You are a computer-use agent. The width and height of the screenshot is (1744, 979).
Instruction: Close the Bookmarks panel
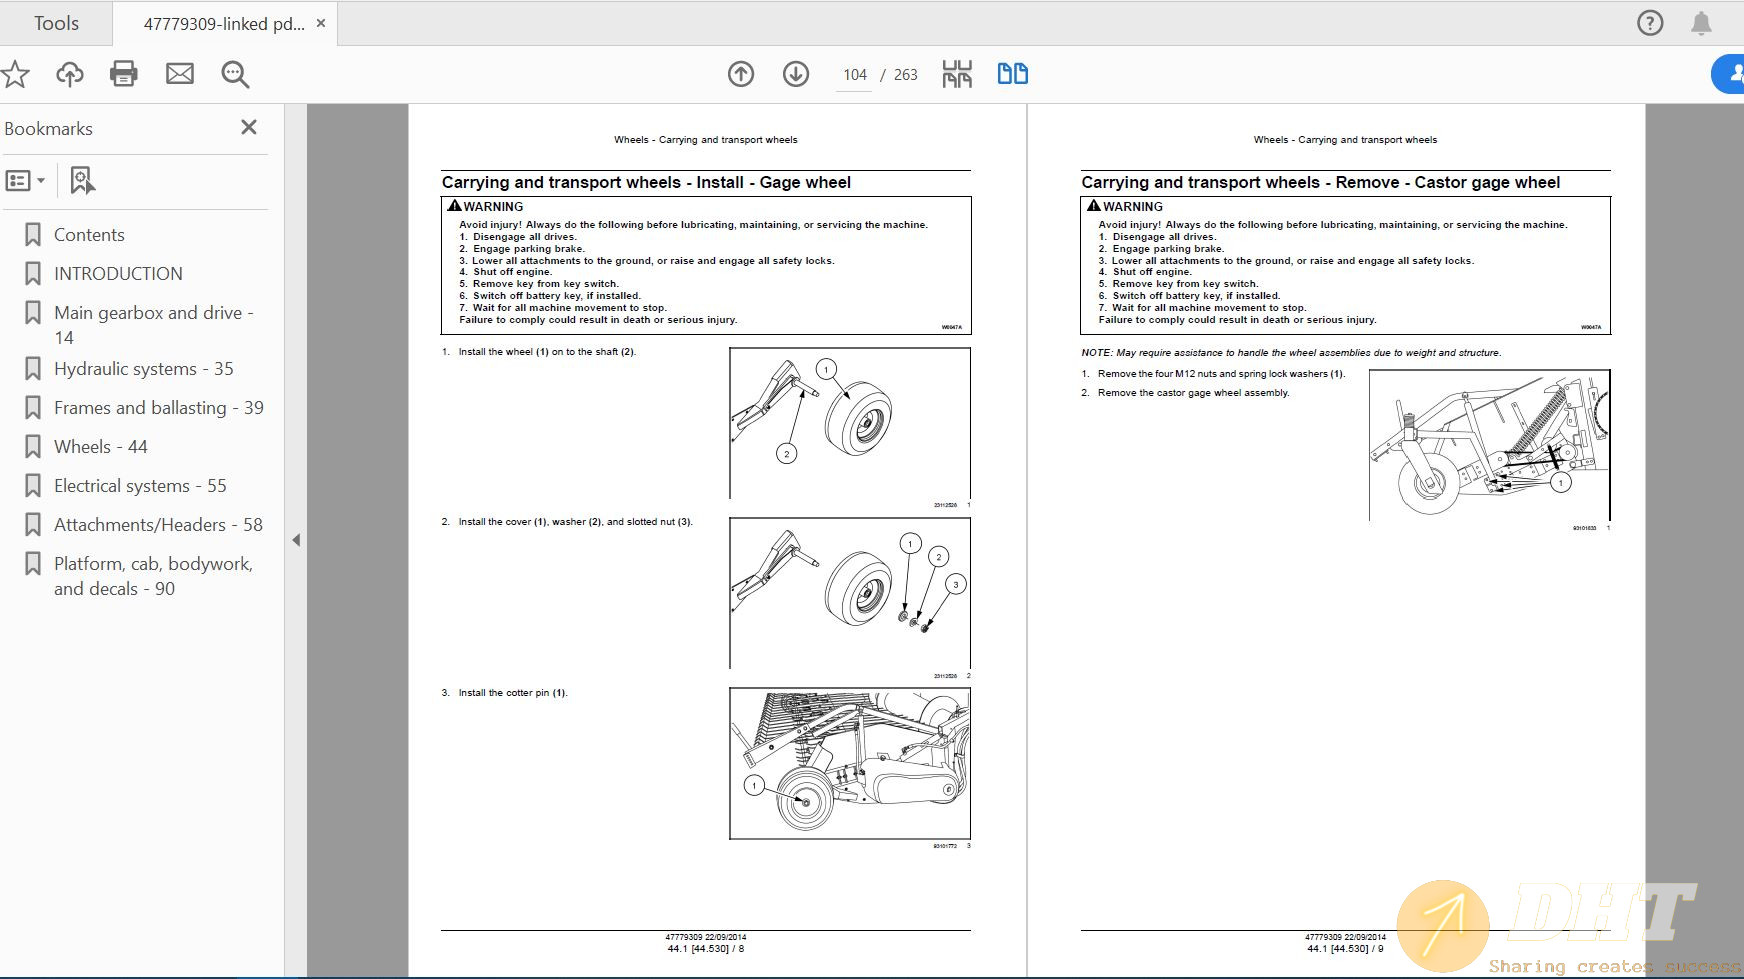pyautogui.click(x=249, y=127)
